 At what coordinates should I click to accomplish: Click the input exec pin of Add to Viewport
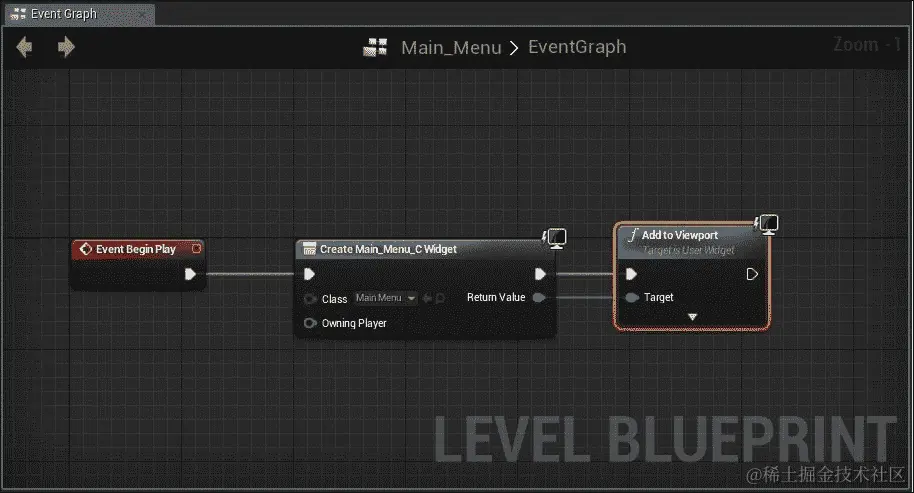coord(631,274)
